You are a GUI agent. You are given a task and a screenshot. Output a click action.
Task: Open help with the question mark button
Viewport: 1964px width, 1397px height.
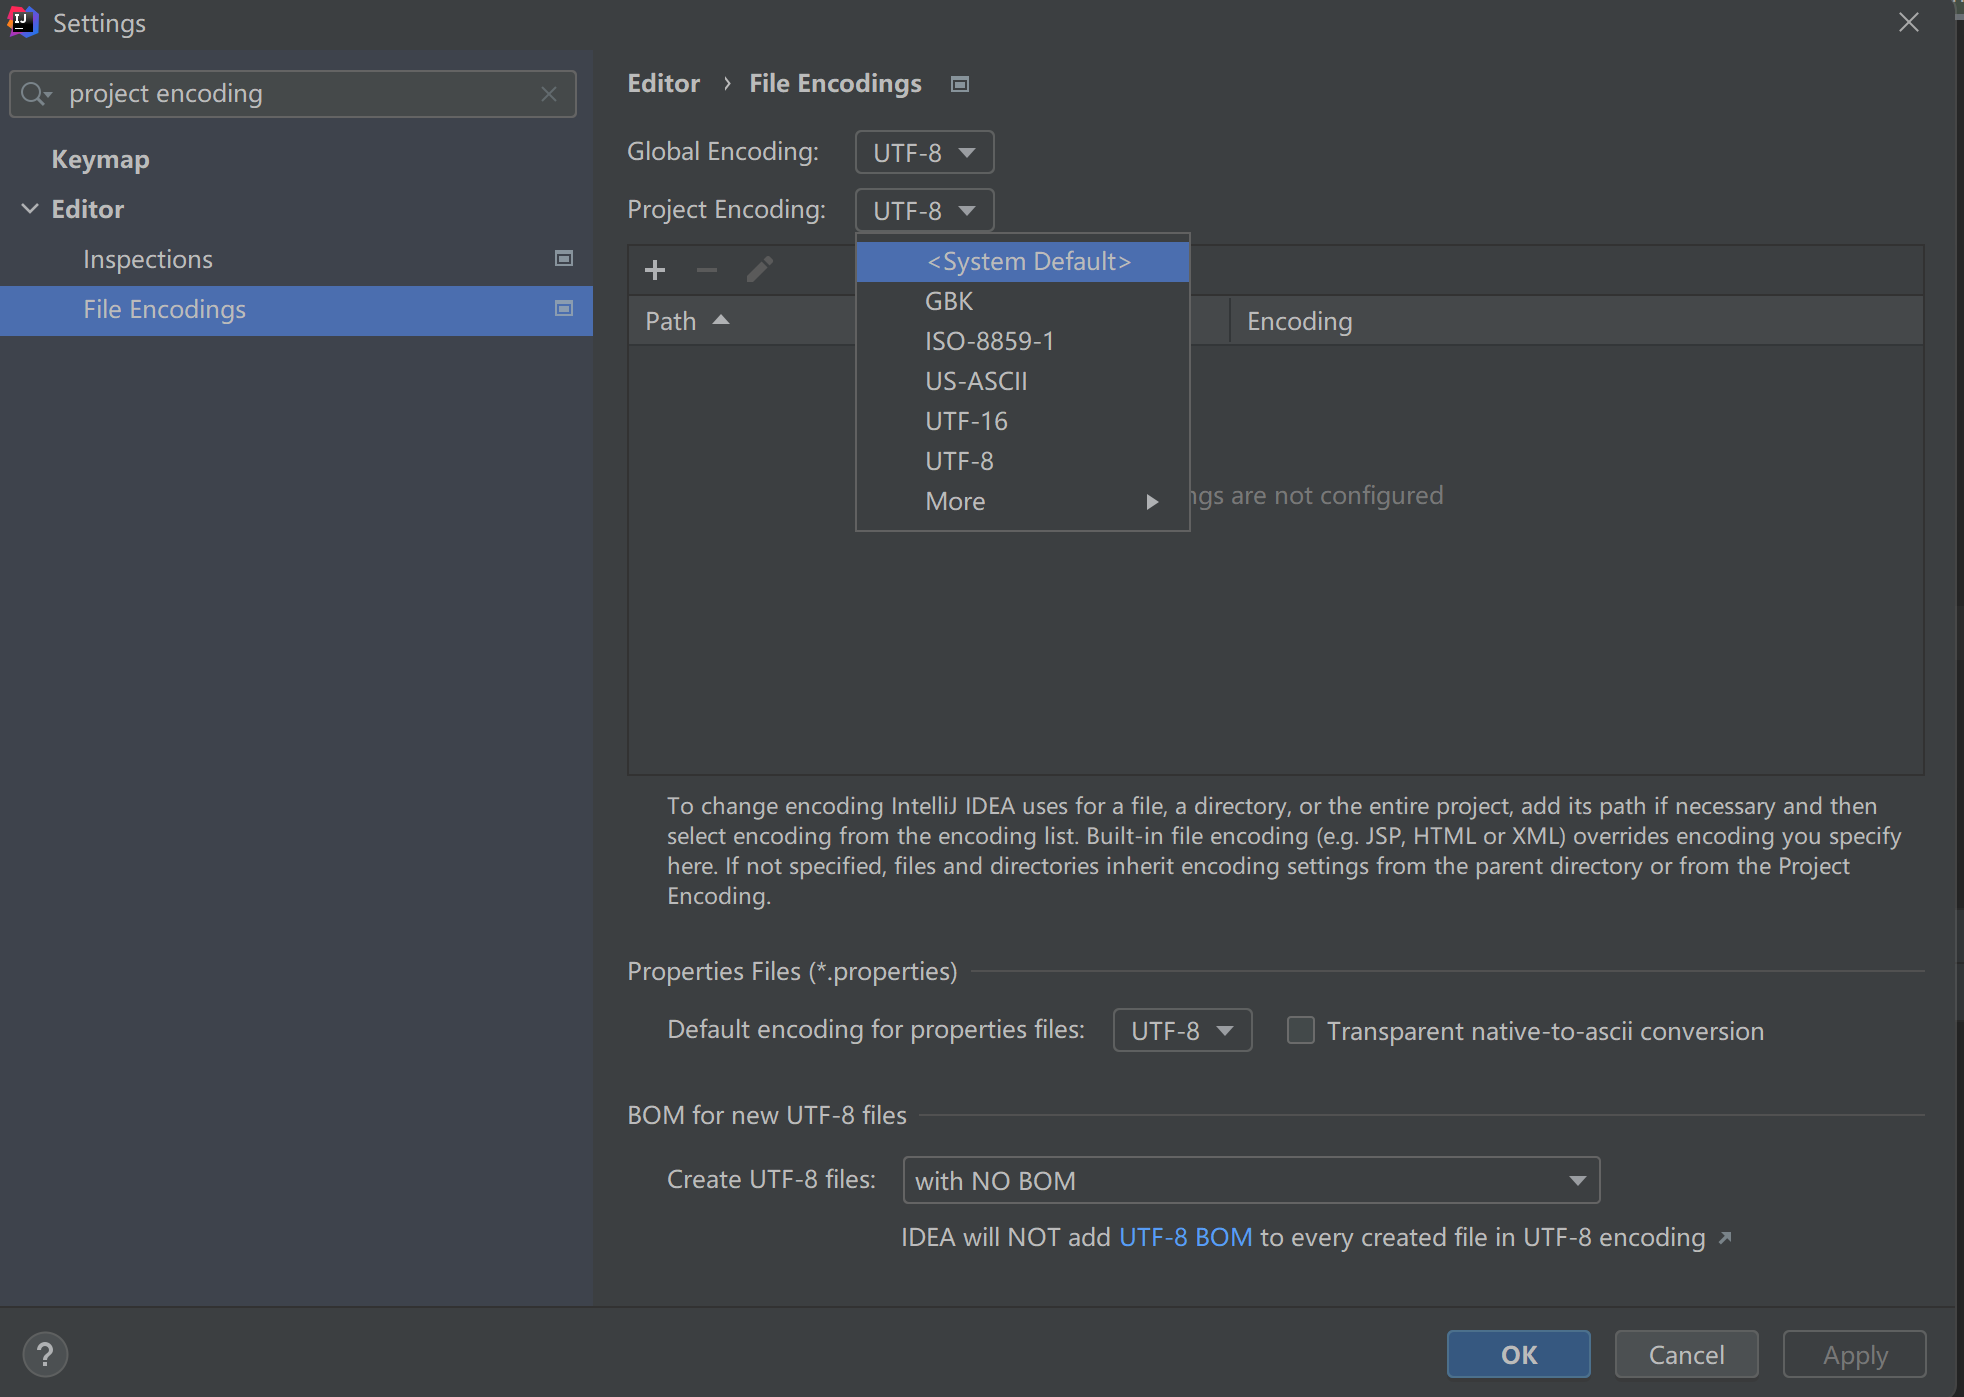[x=45, y=1355]
